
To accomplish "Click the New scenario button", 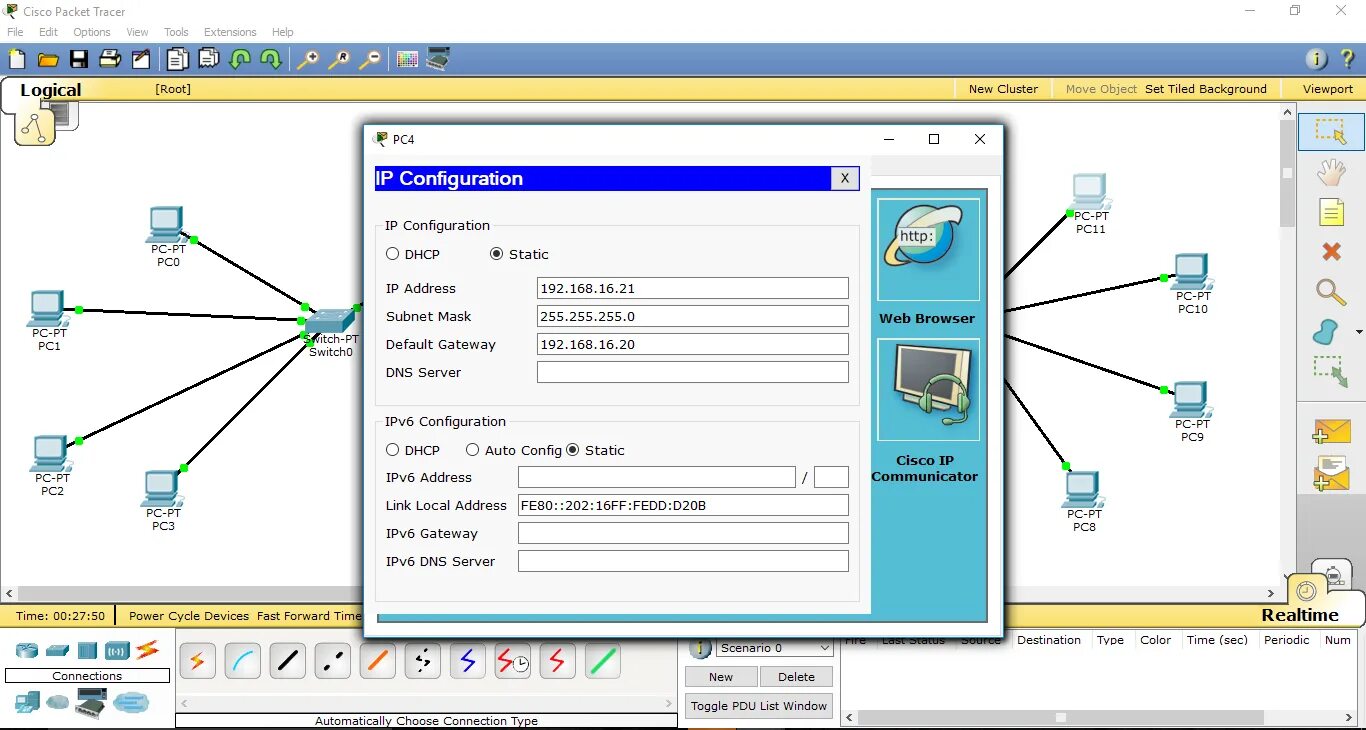I will pos(721,677).
